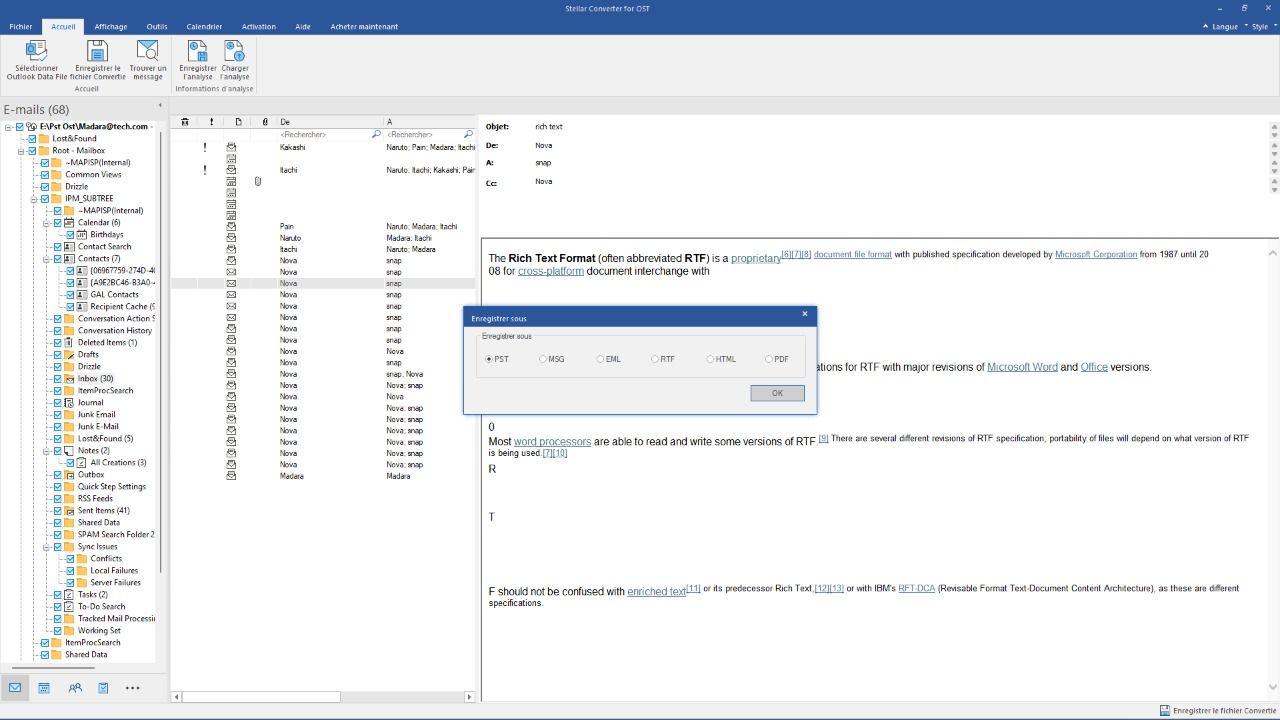1280x720 pixels.
Task: Open the Outils tab
Action: tap(157, 27)
